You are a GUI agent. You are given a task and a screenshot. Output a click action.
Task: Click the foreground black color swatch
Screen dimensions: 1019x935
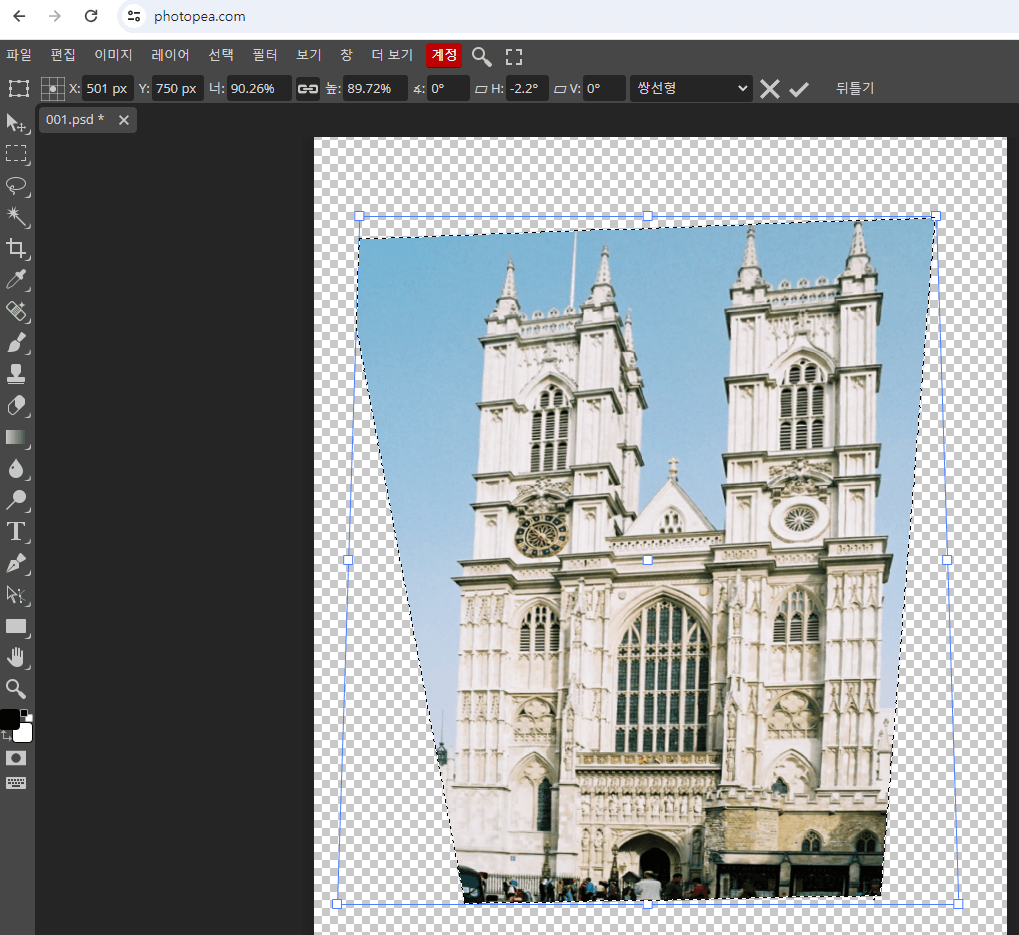[8, 719]
